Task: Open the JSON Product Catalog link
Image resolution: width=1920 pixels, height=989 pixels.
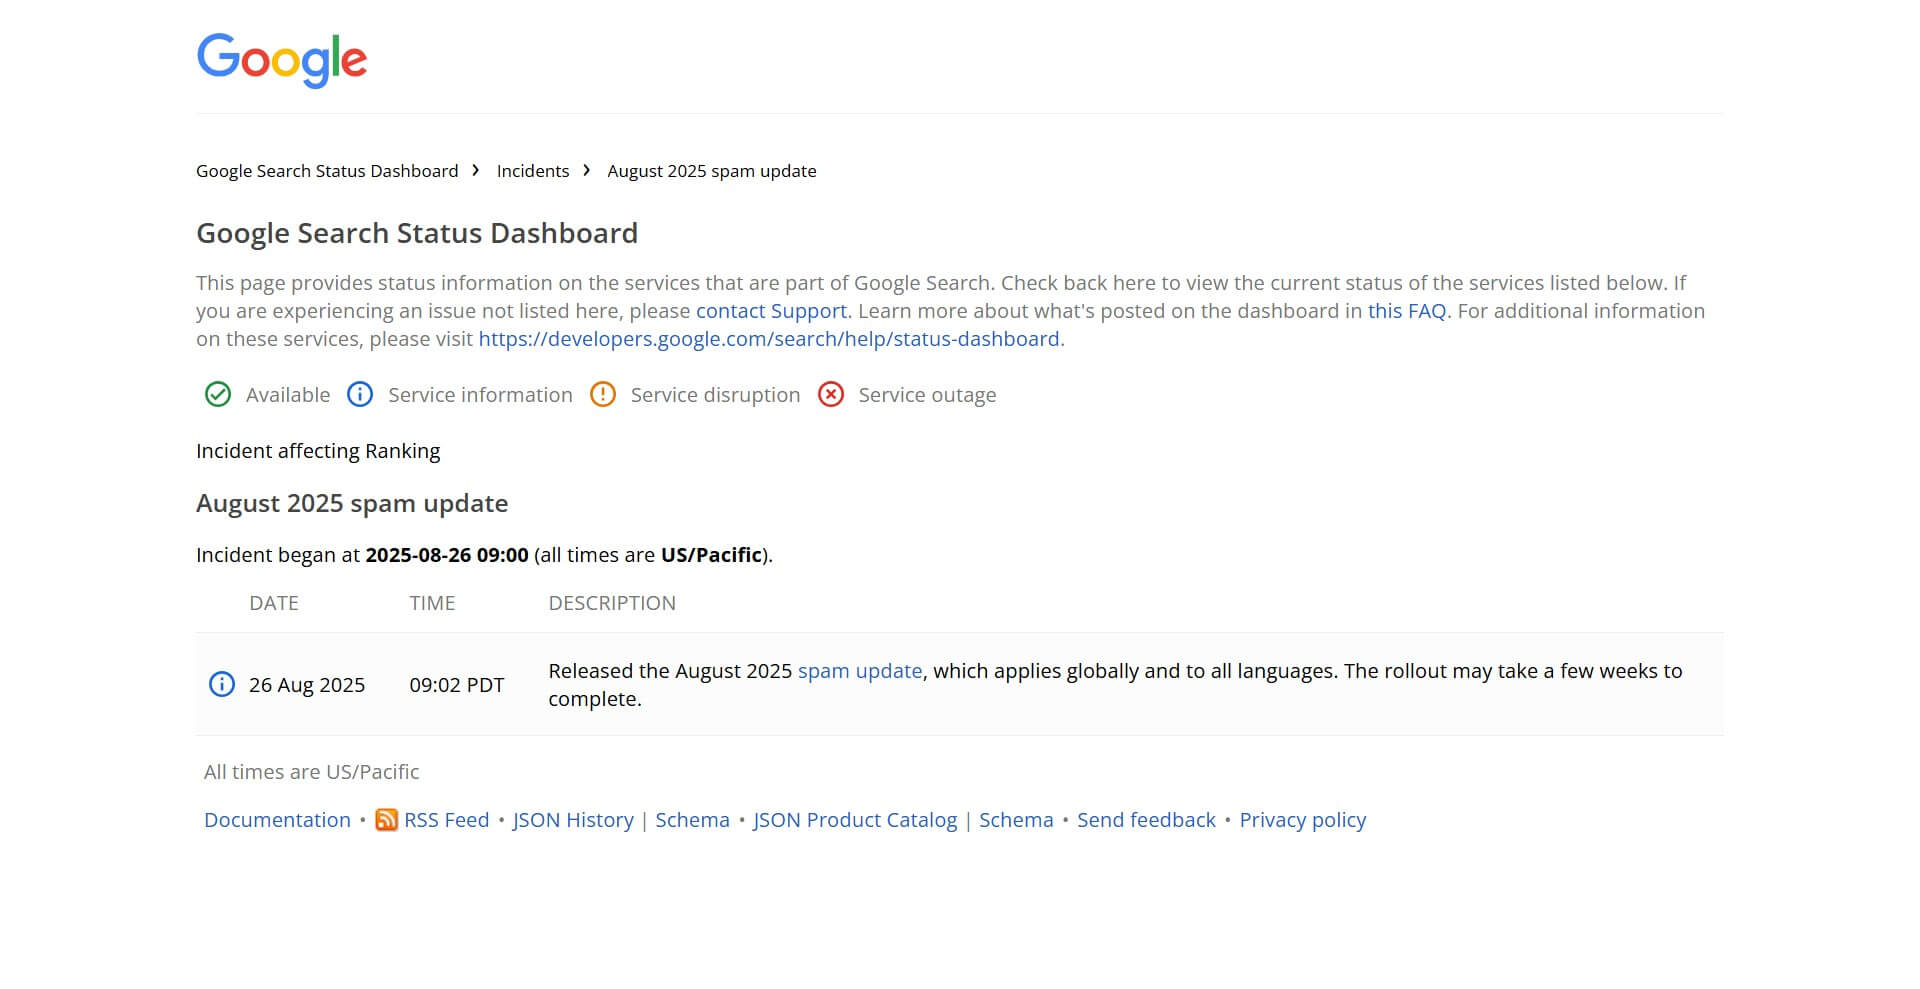Action: 855,820
